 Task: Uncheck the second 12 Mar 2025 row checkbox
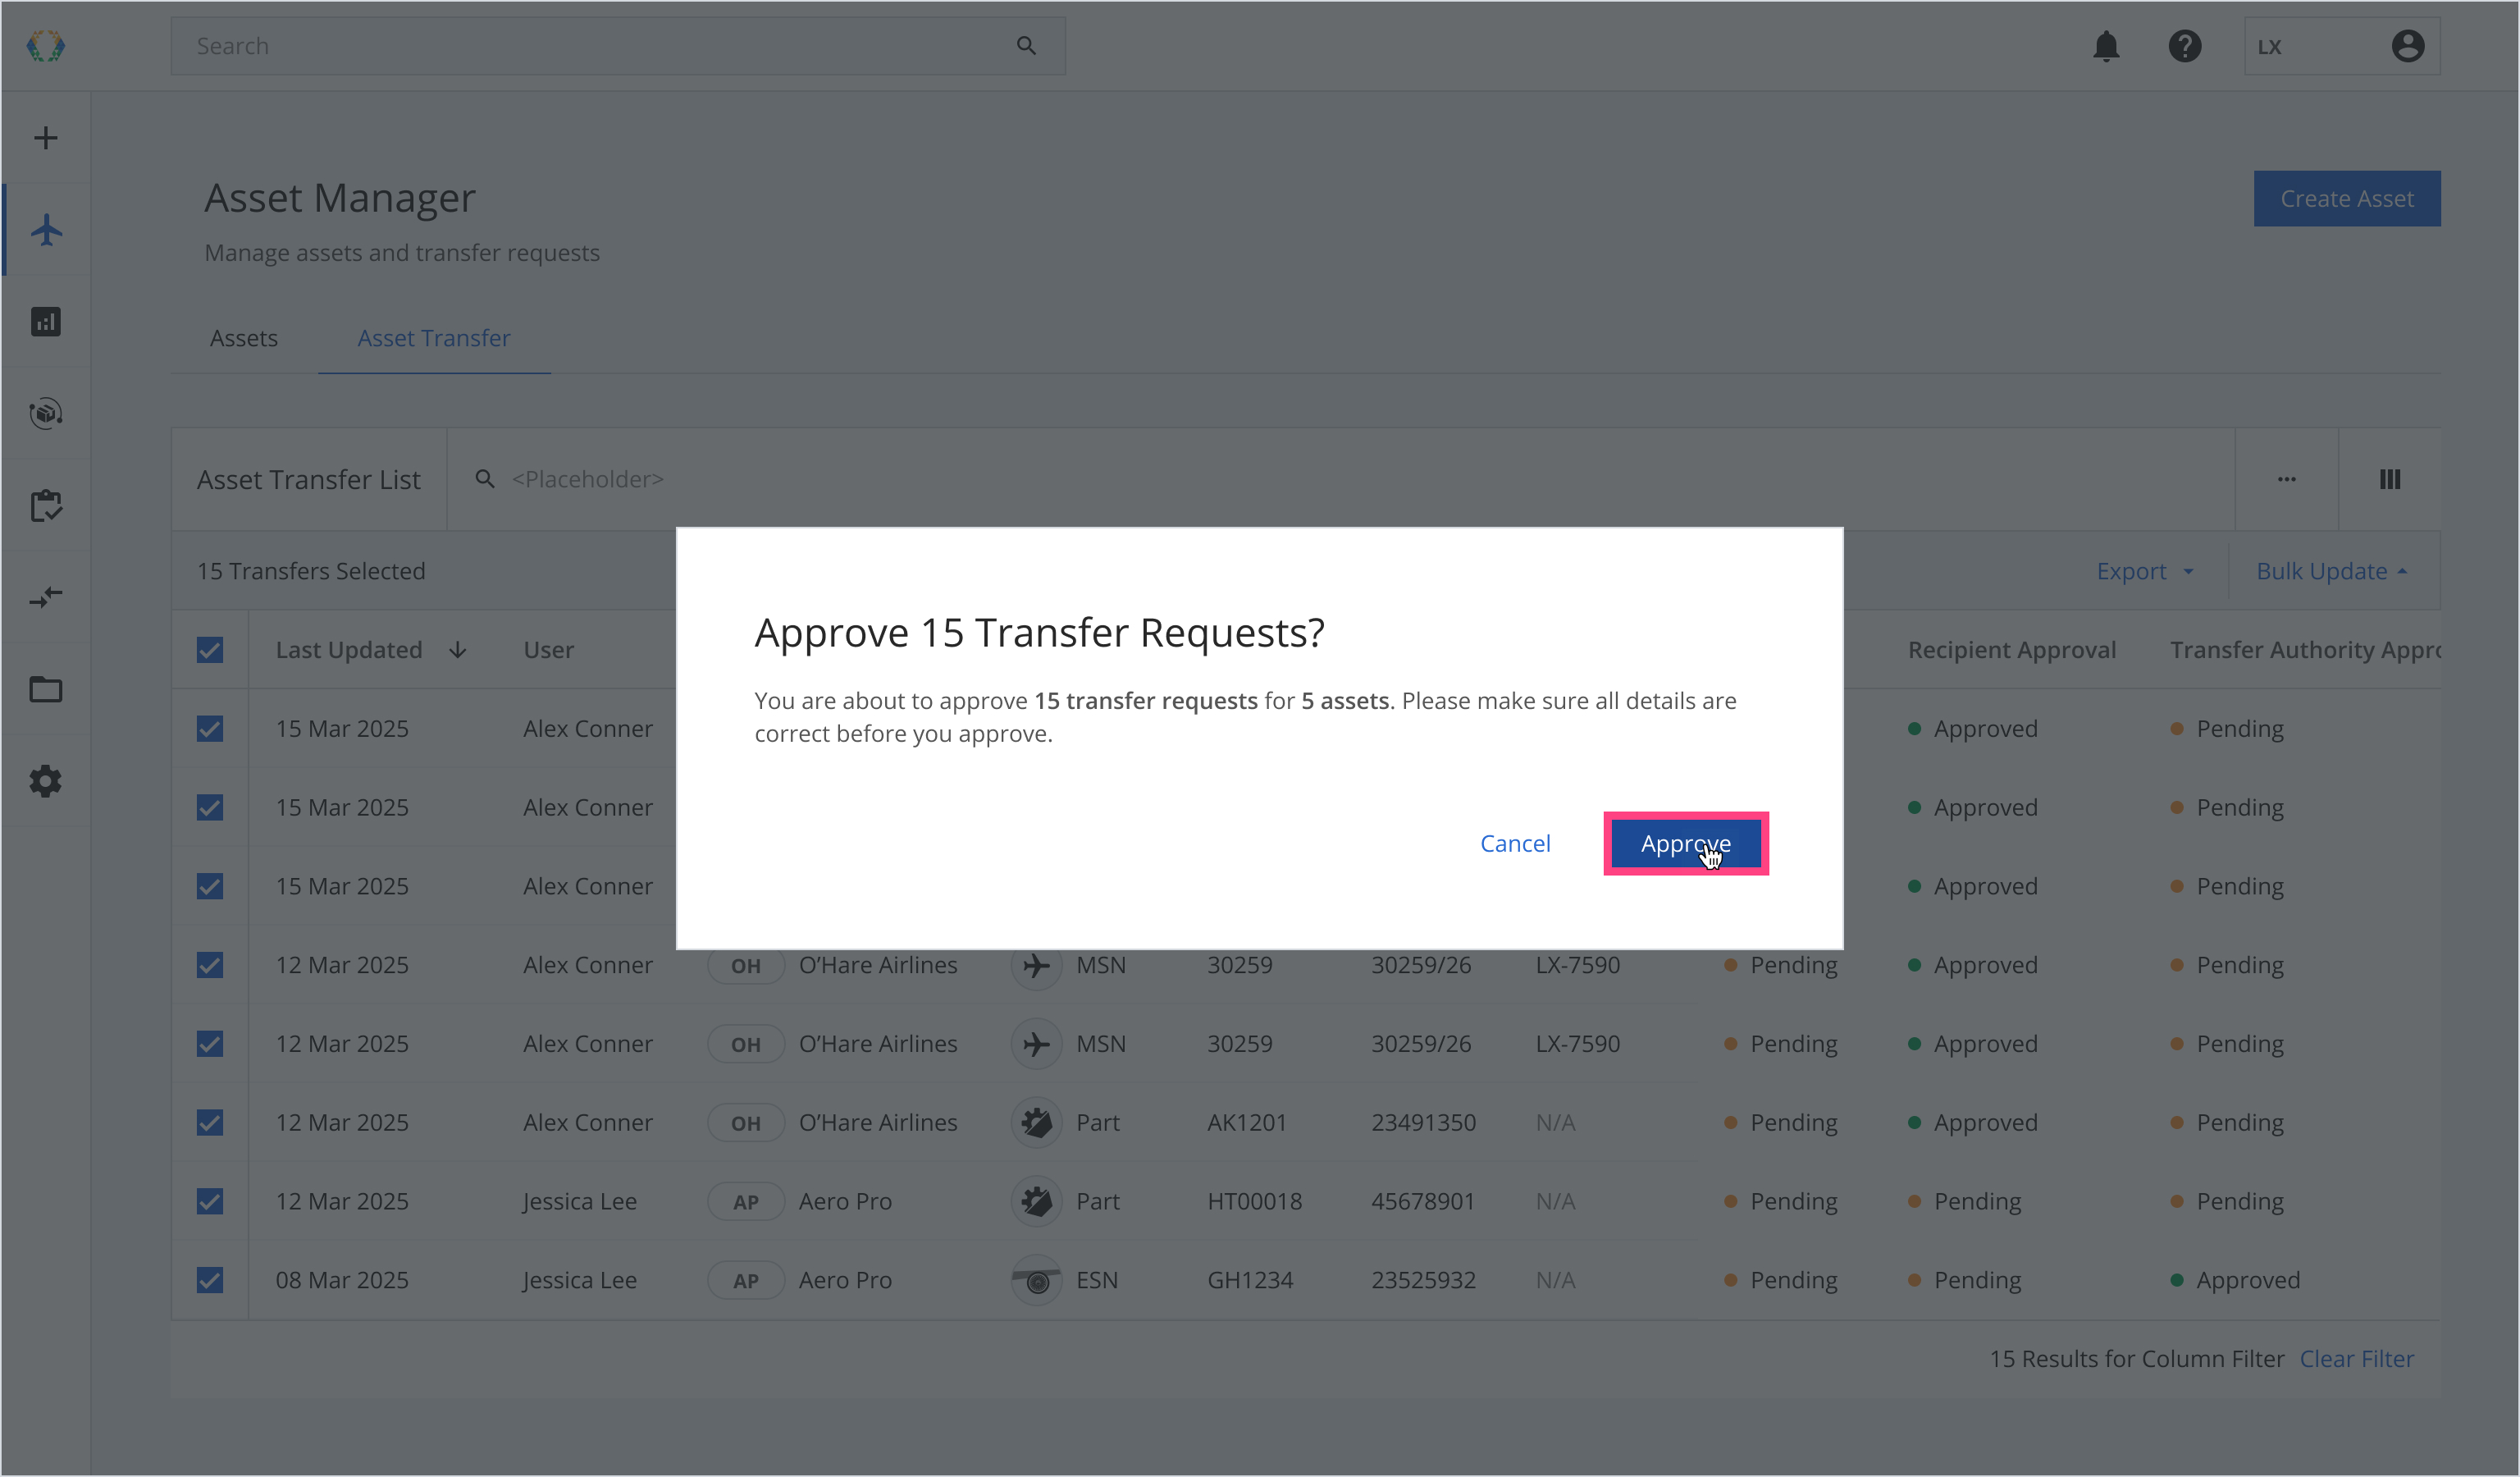pyautogui.click(x=210, y=1044)
